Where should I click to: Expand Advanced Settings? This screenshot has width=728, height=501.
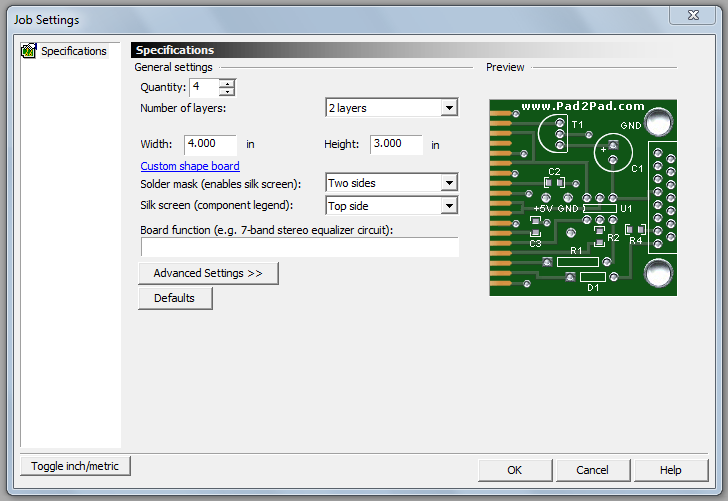point(208,273)
